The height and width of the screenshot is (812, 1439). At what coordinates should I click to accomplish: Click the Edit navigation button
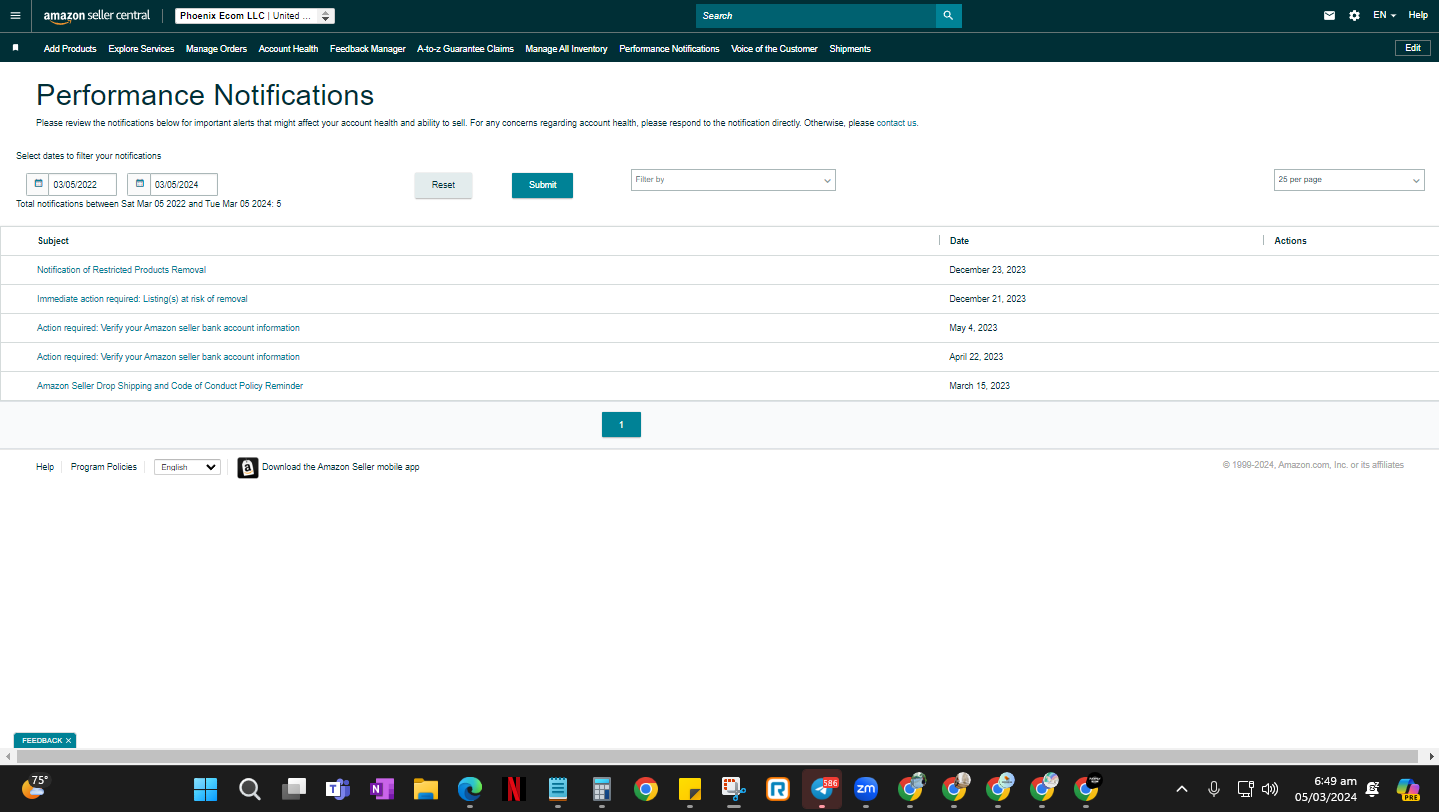[1413, 48]
